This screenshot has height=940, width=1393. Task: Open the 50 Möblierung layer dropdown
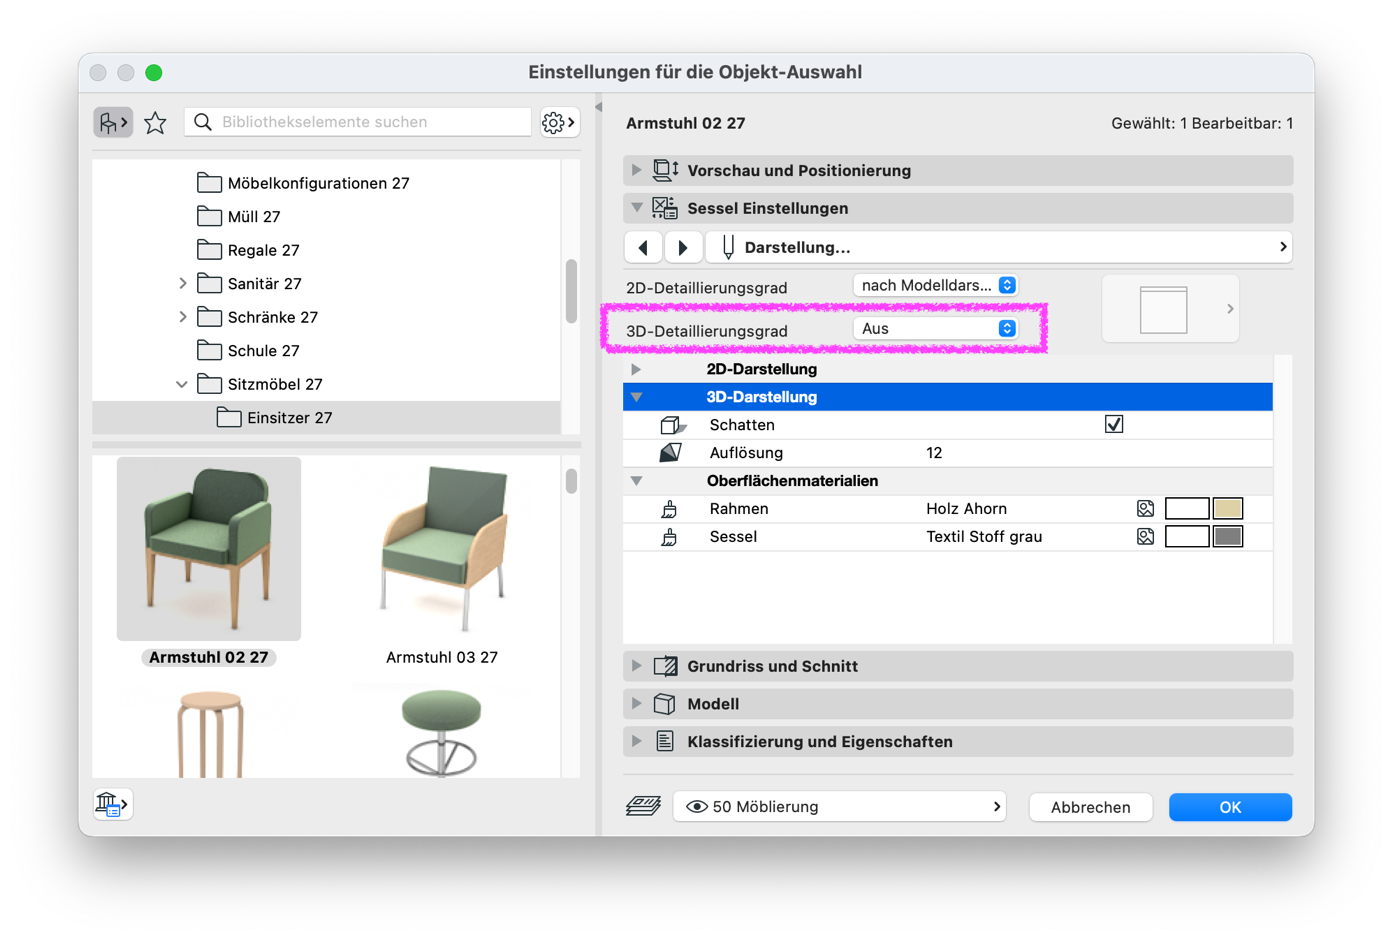point(840,807)
